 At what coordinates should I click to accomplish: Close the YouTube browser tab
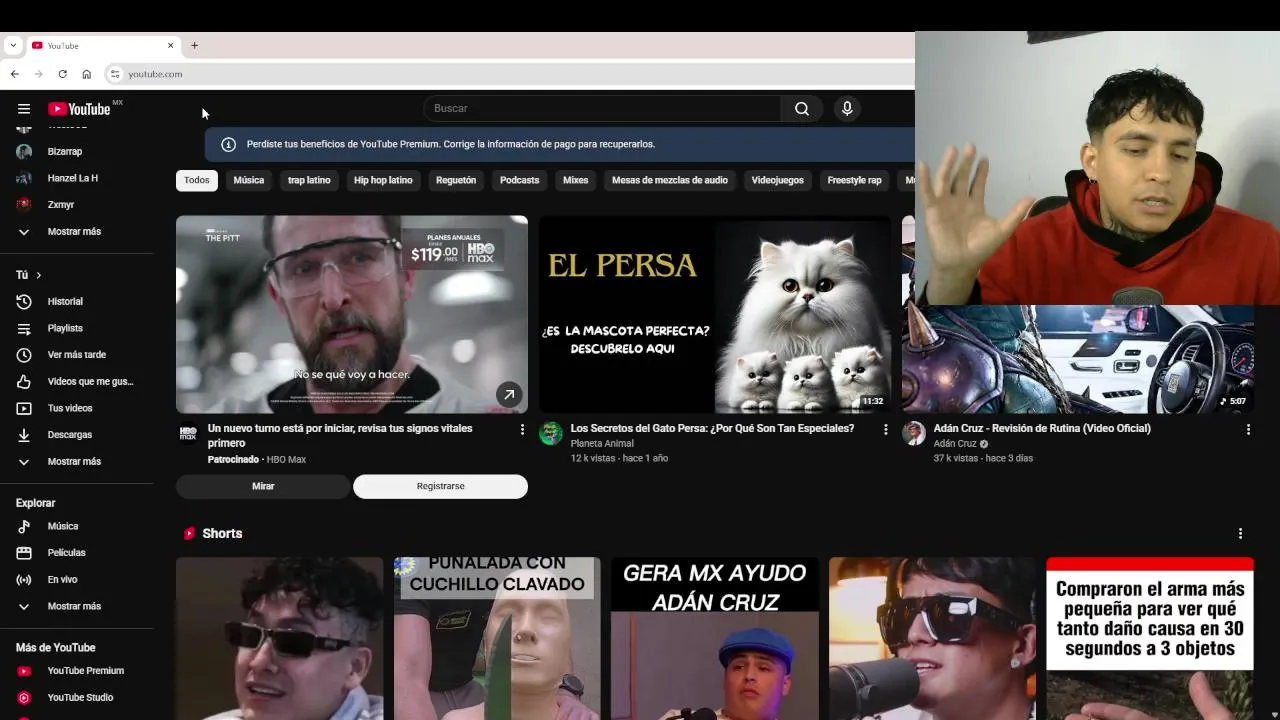[x=170, y=45]
